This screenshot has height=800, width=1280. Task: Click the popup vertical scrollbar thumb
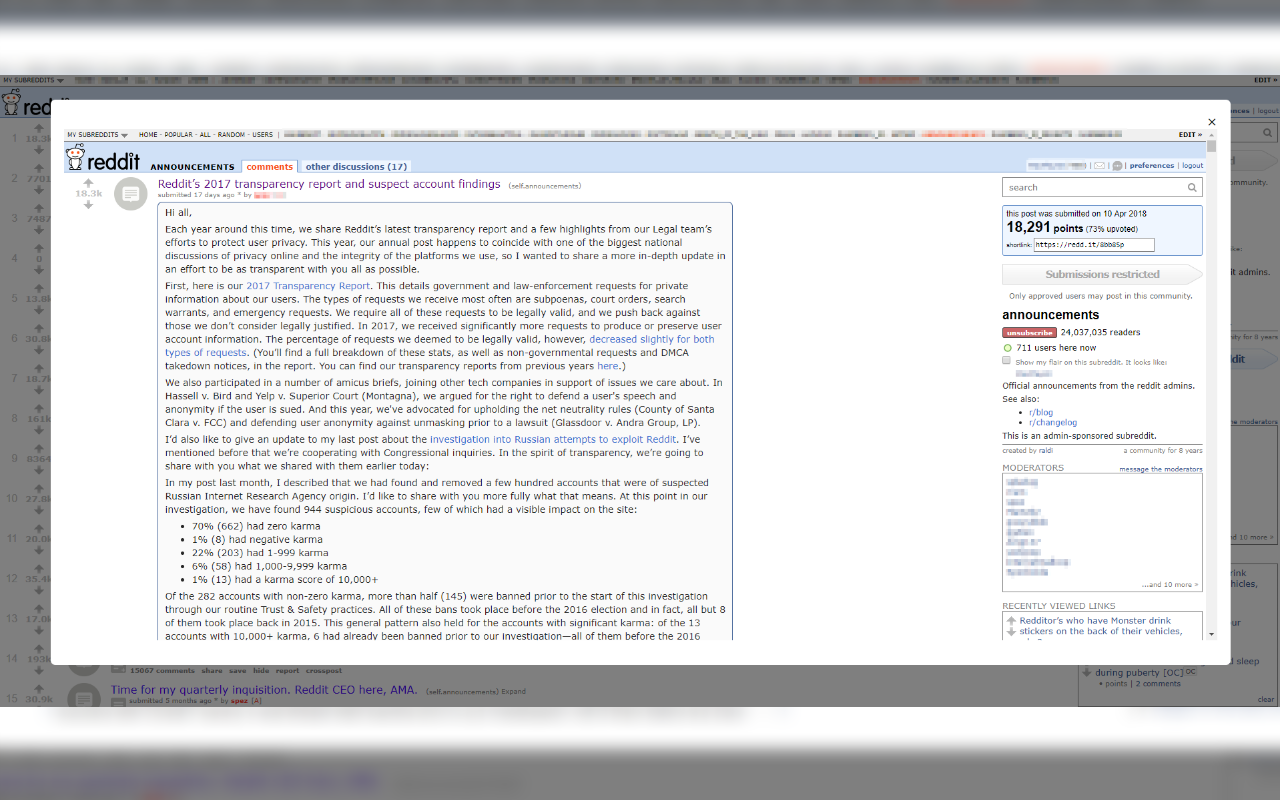[x=1212, y=146]
